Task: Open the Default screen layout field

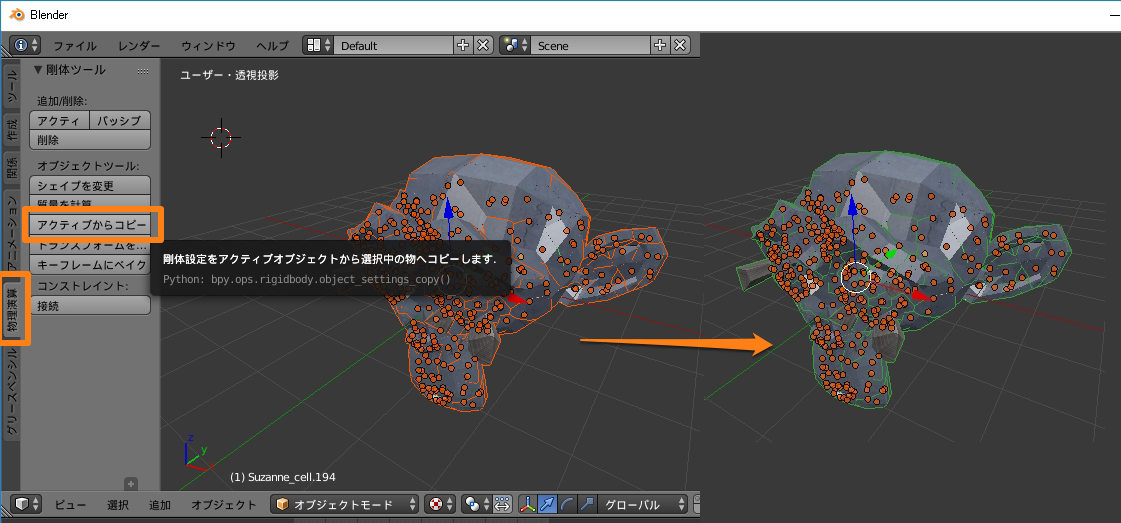Action: click(x=393, y=45)
